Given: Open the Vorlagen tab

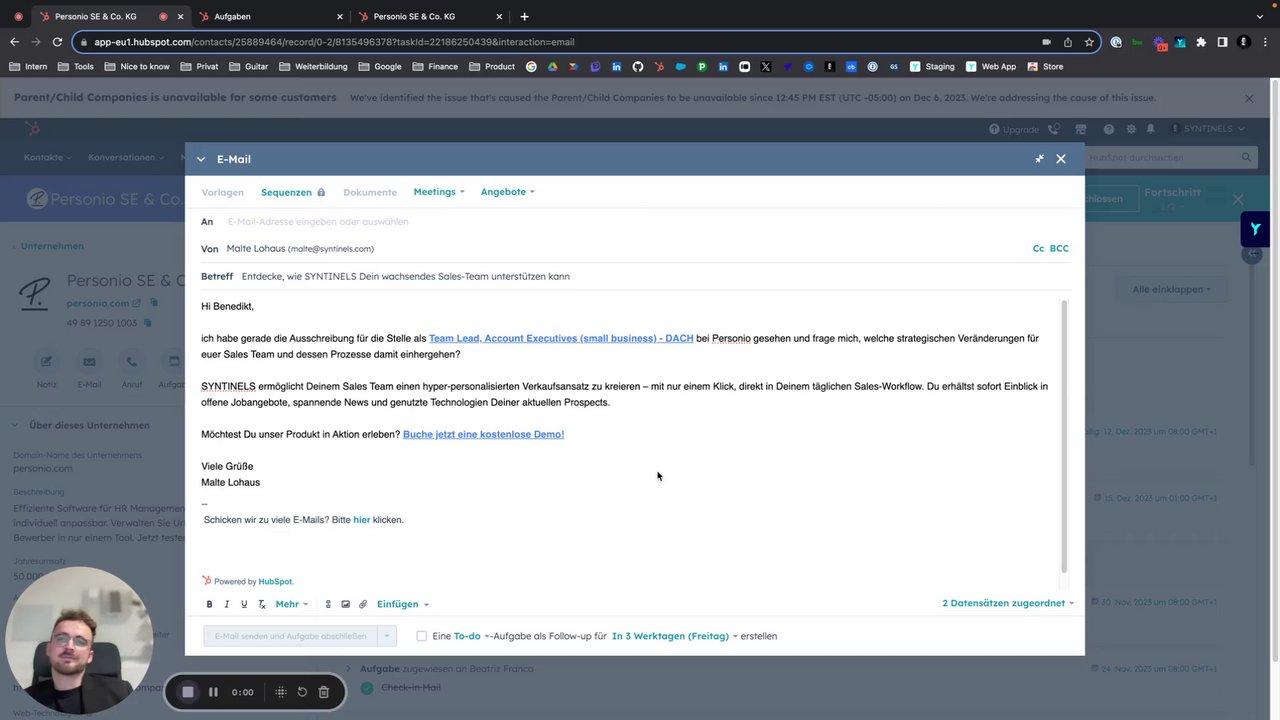Looking at the screenshot, I should (x=222, y=192).
